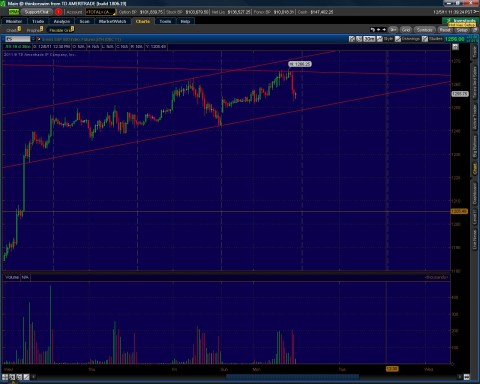Select the Flexible Grid sub-tab
The width and height of the screenshot is (480, 384).
click(x=60, y=30)
